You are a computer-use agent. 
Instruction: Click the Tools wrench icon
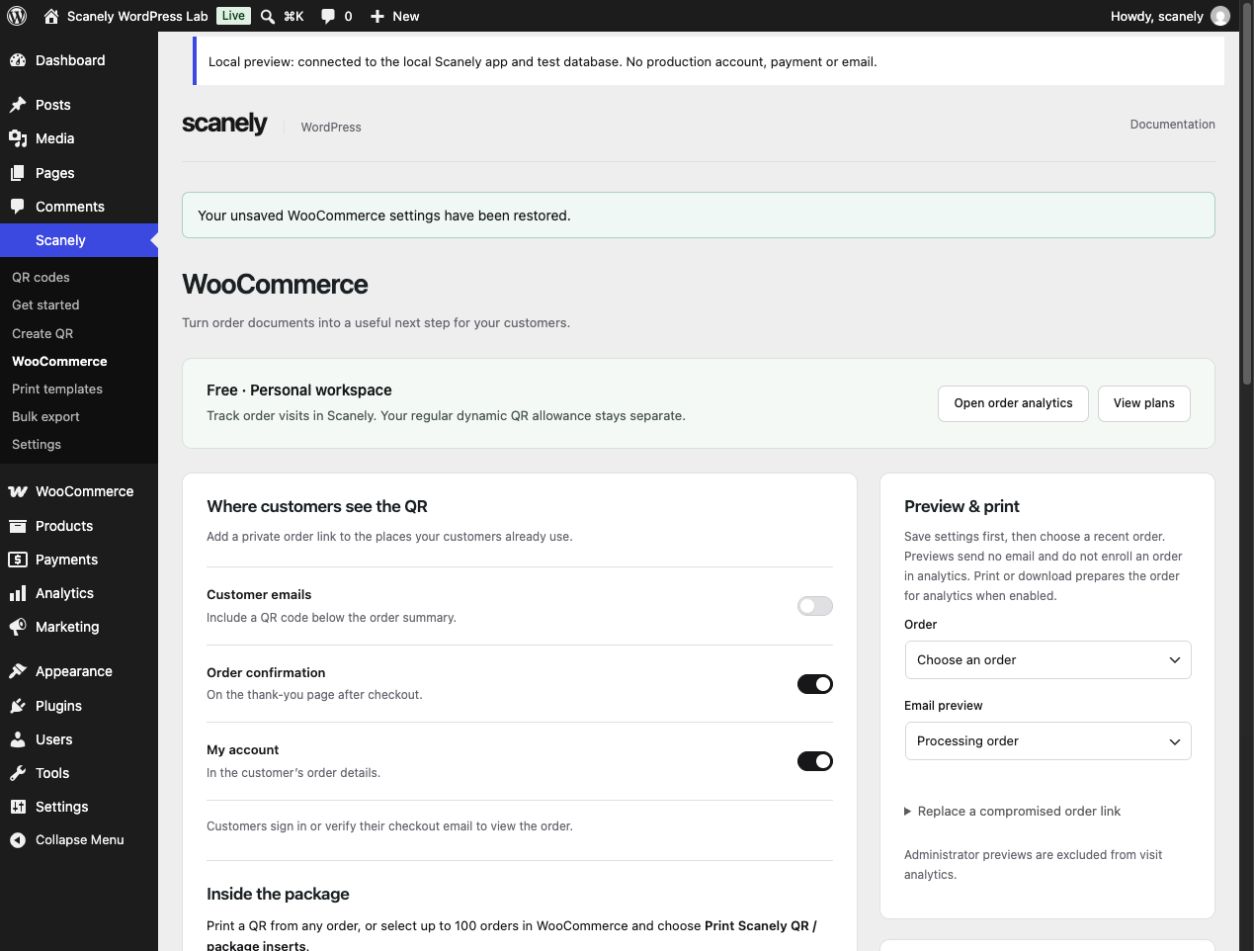pos(17,773)
